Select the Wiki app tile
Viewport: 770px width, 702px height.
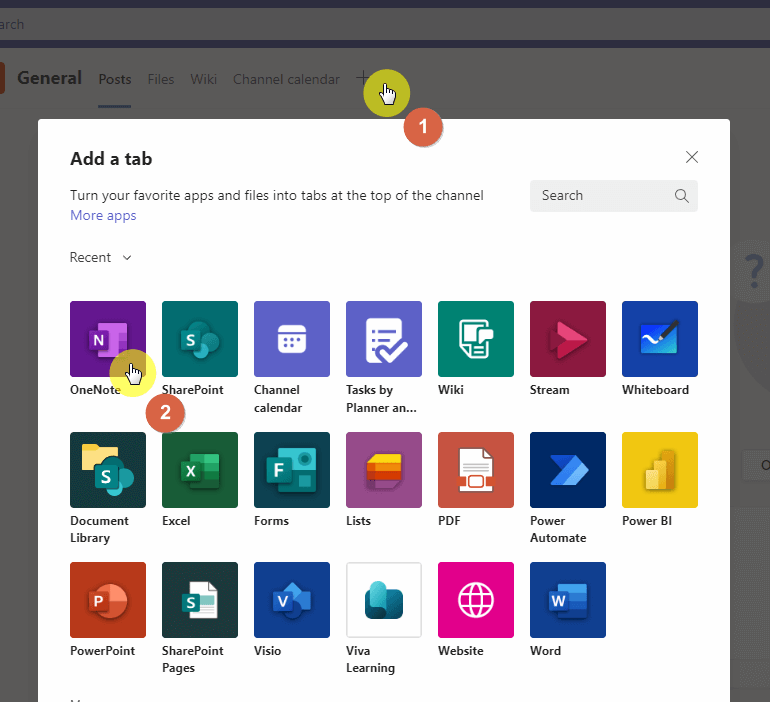tap(476, 339)
